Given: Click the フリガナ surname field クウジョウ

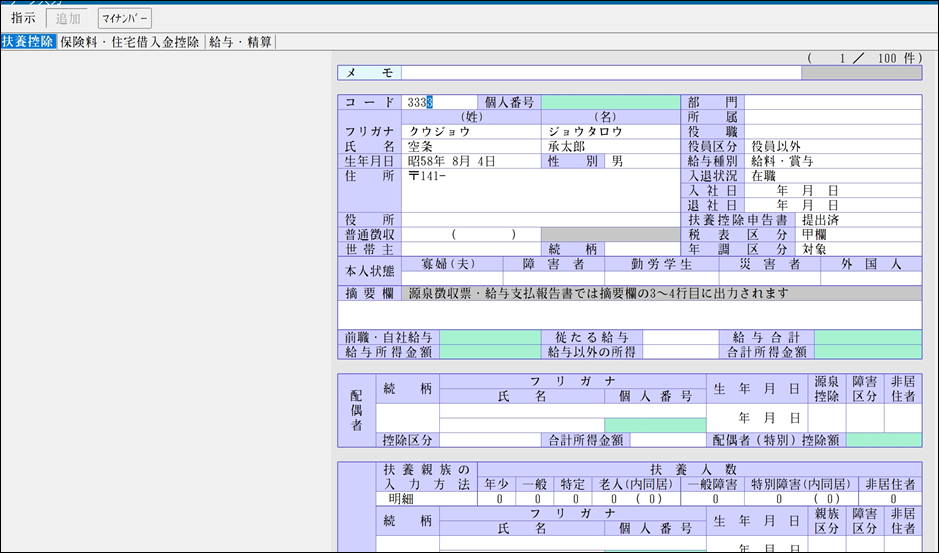Looking at the screenshot, I should pos(471,132).
